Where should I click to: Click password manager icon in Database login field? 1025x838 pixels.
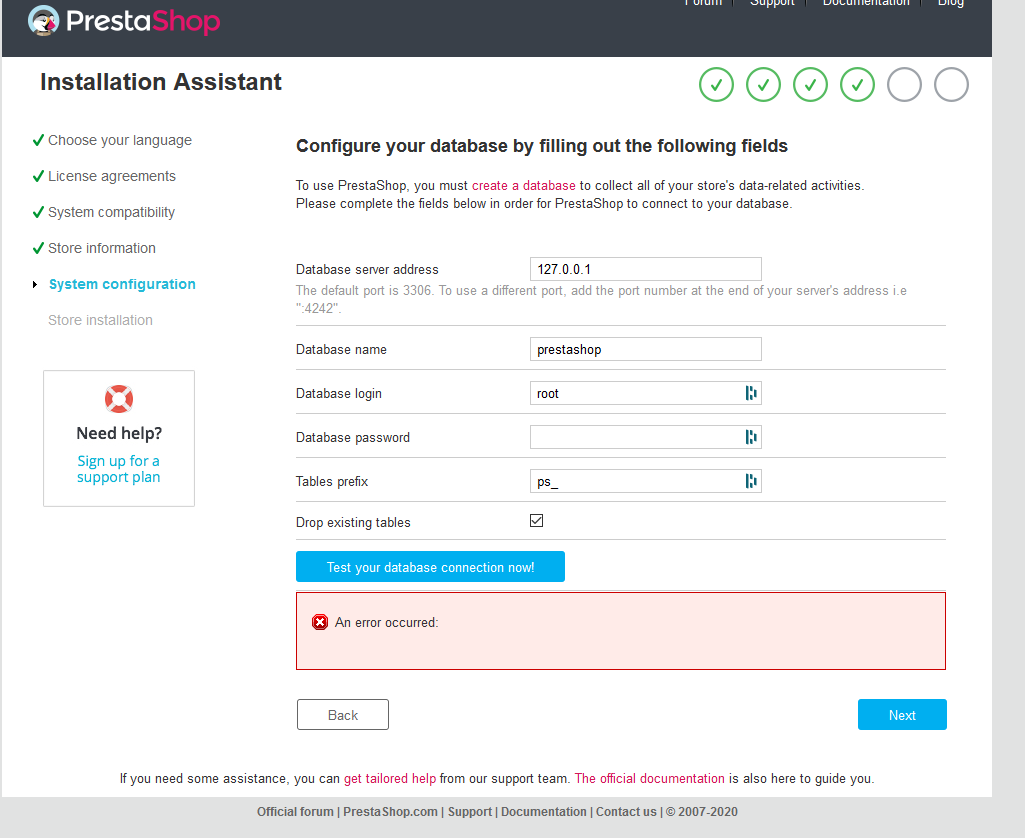pos(751,393)
